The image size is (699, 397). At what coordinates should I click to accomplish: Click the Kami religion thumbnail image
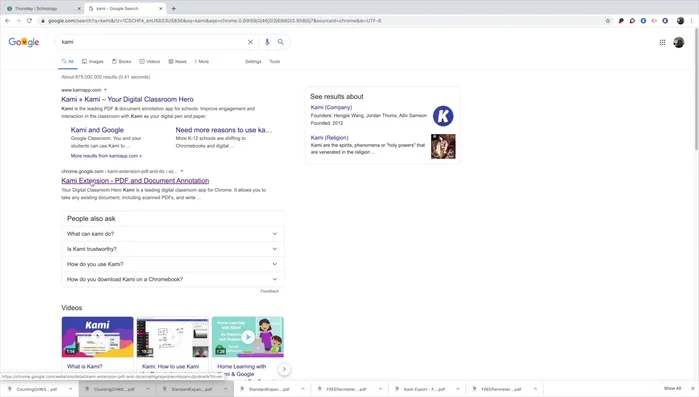(x=443, y=146)
